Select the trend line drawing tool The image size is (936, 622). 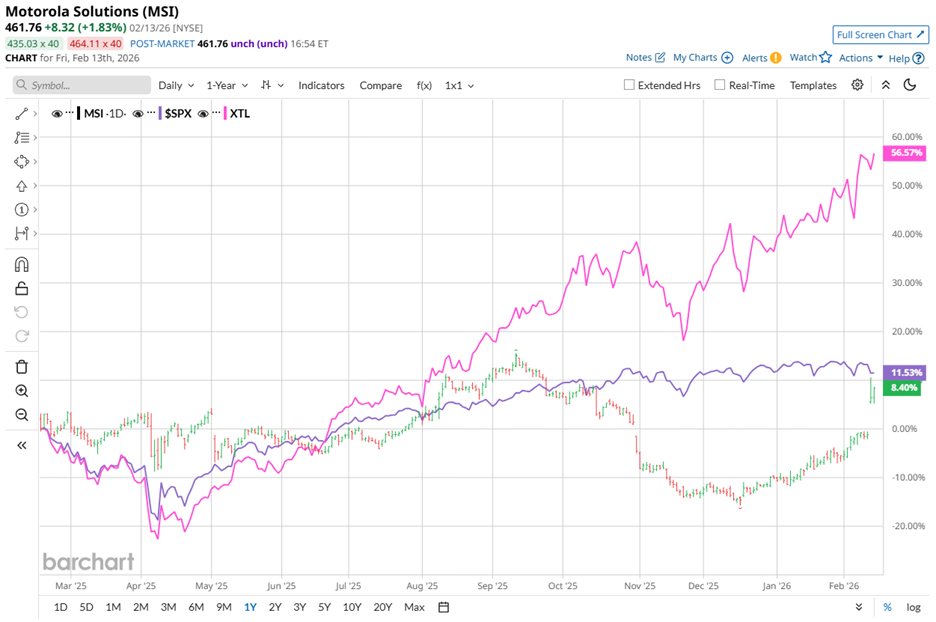21,113
